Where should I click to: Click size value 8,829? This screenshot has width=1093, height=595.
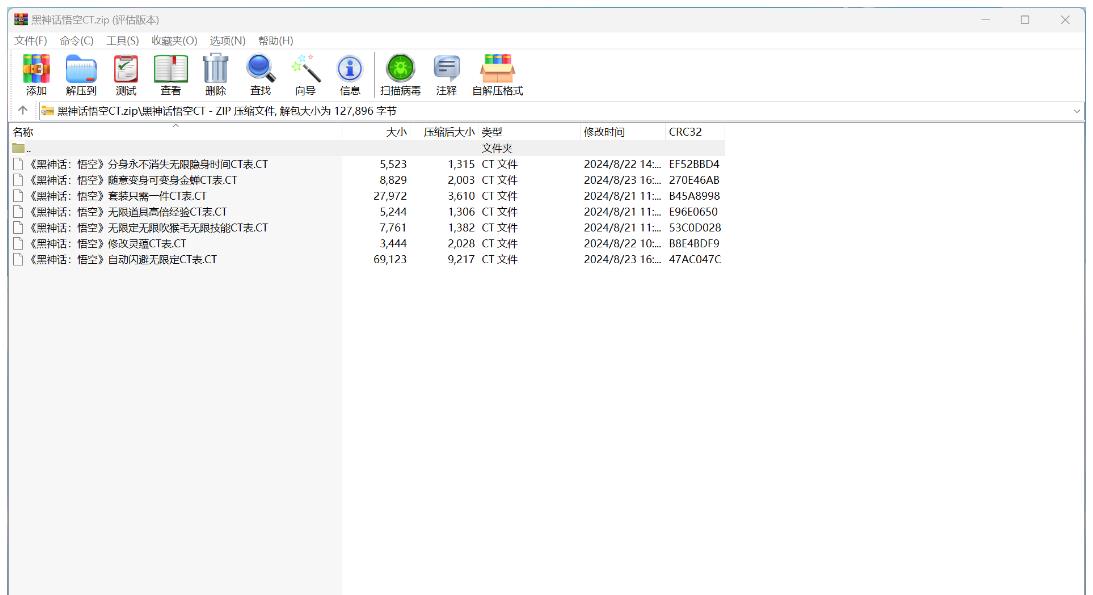click(393, 180)
